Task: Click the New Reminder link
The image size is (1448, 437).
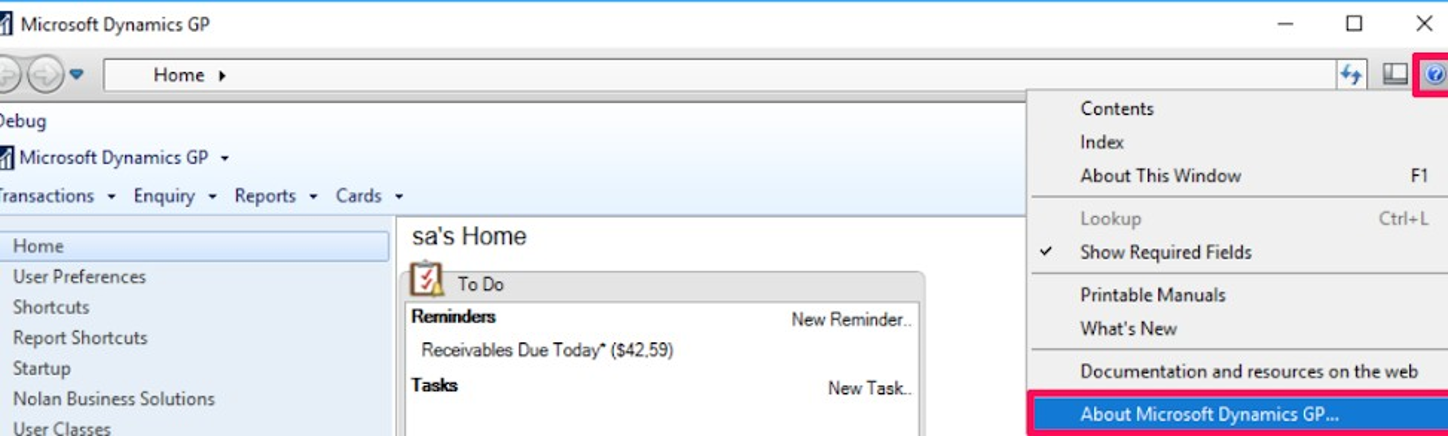Action: pyautogui.click(x=851, y=319)
